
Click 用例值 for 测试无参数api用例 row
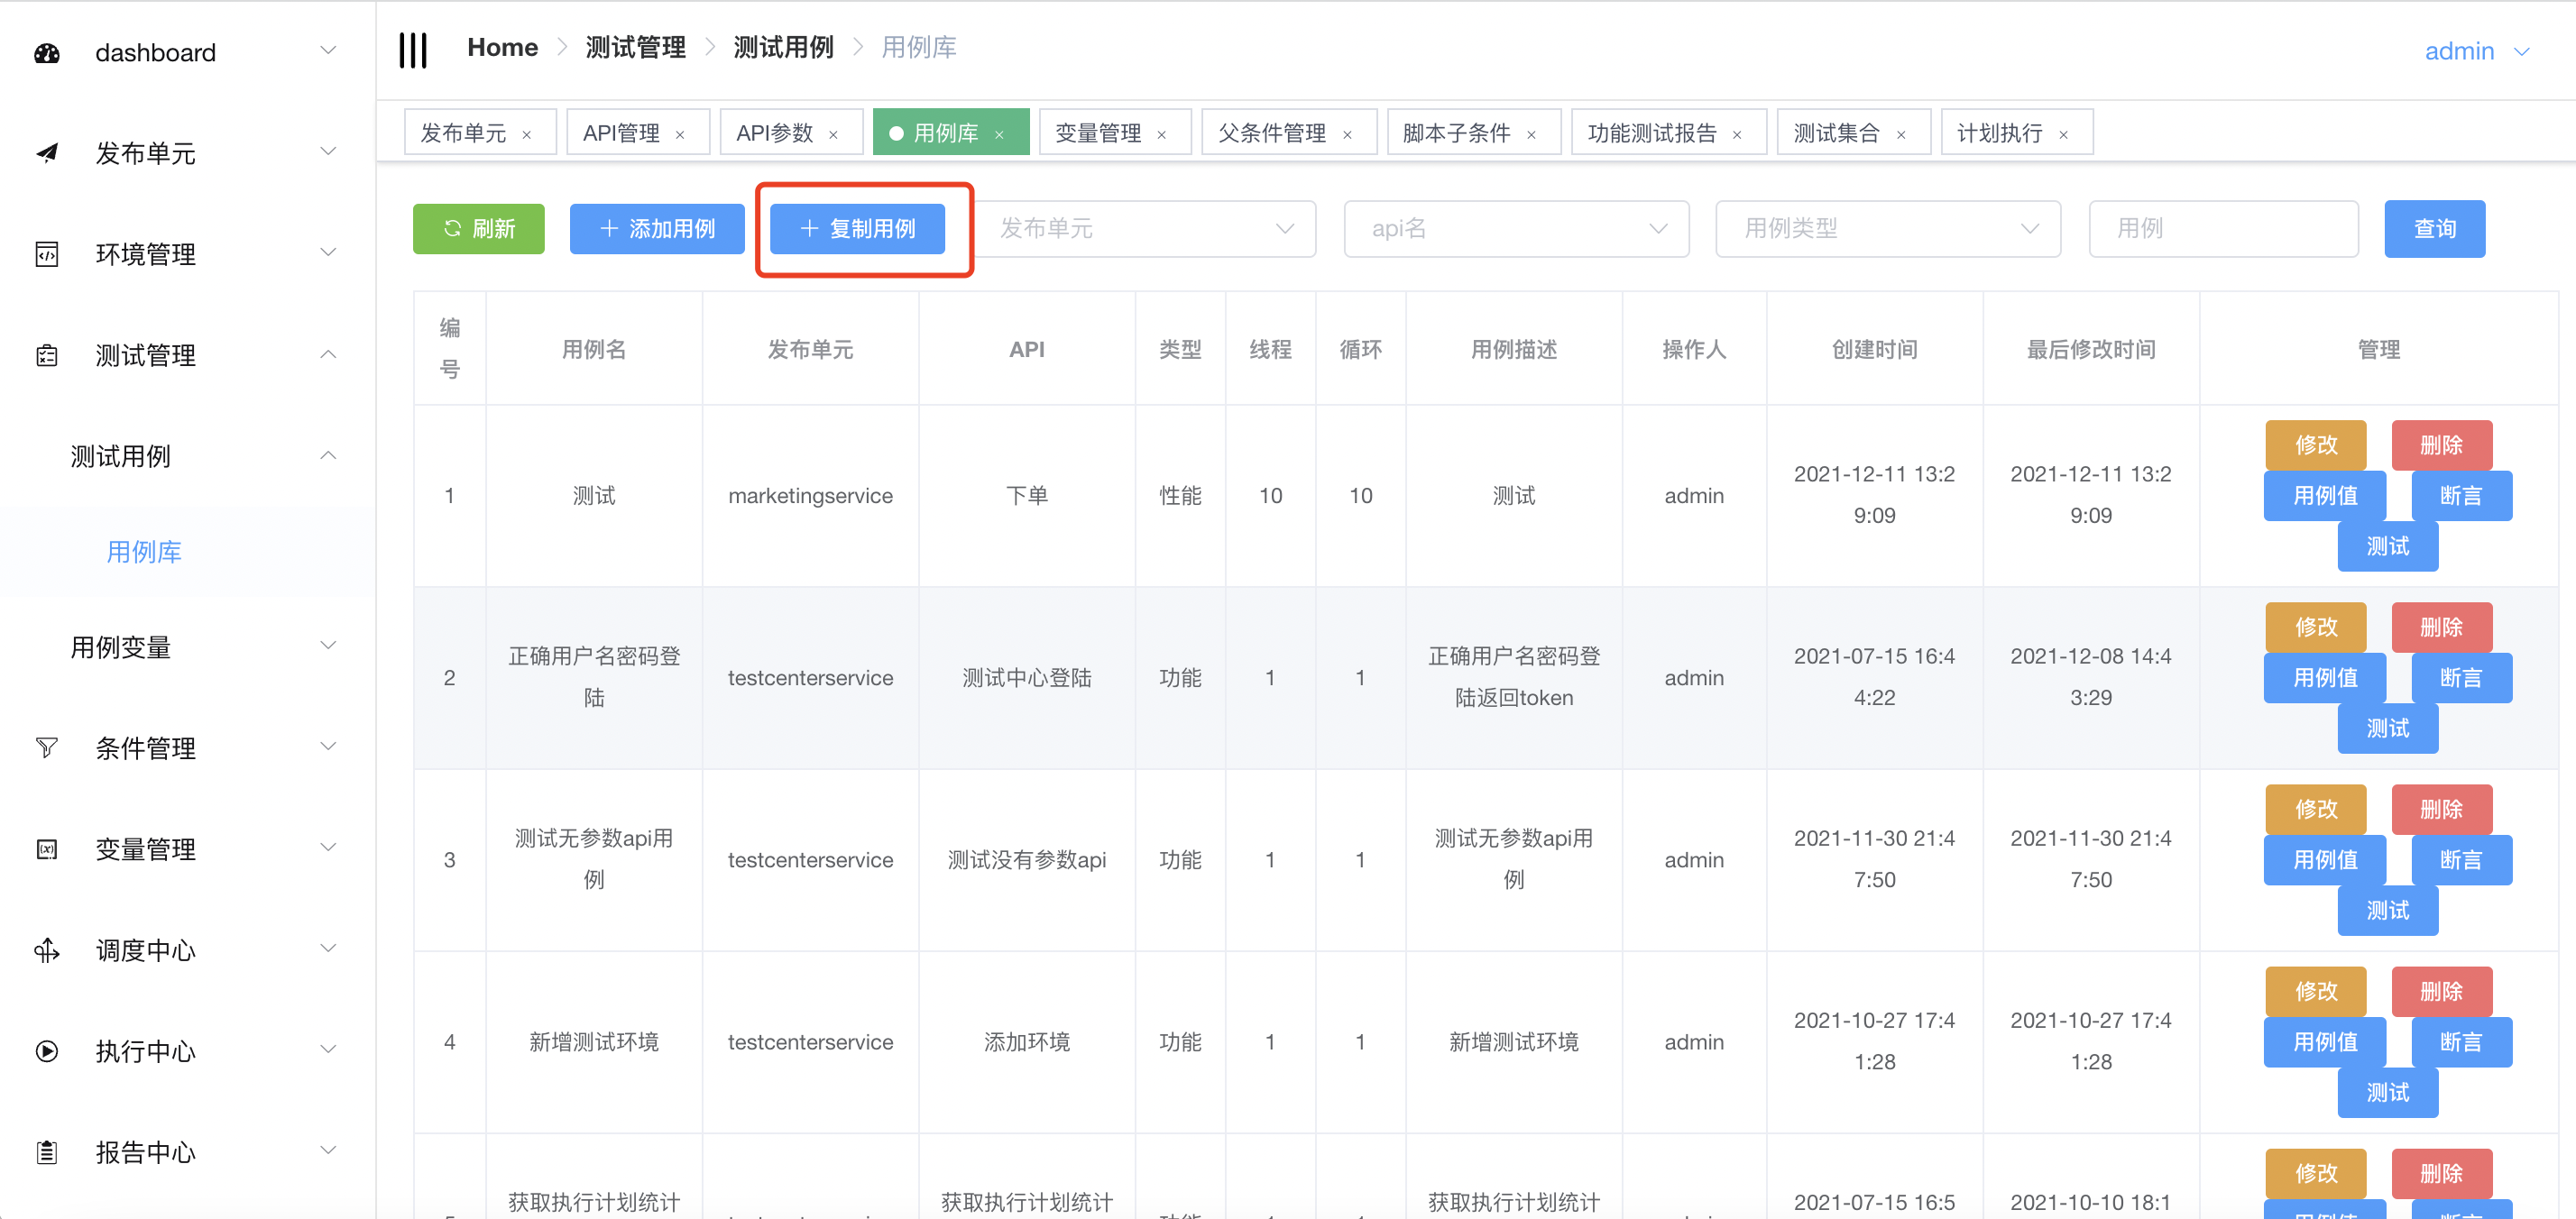coord(2325,860)
